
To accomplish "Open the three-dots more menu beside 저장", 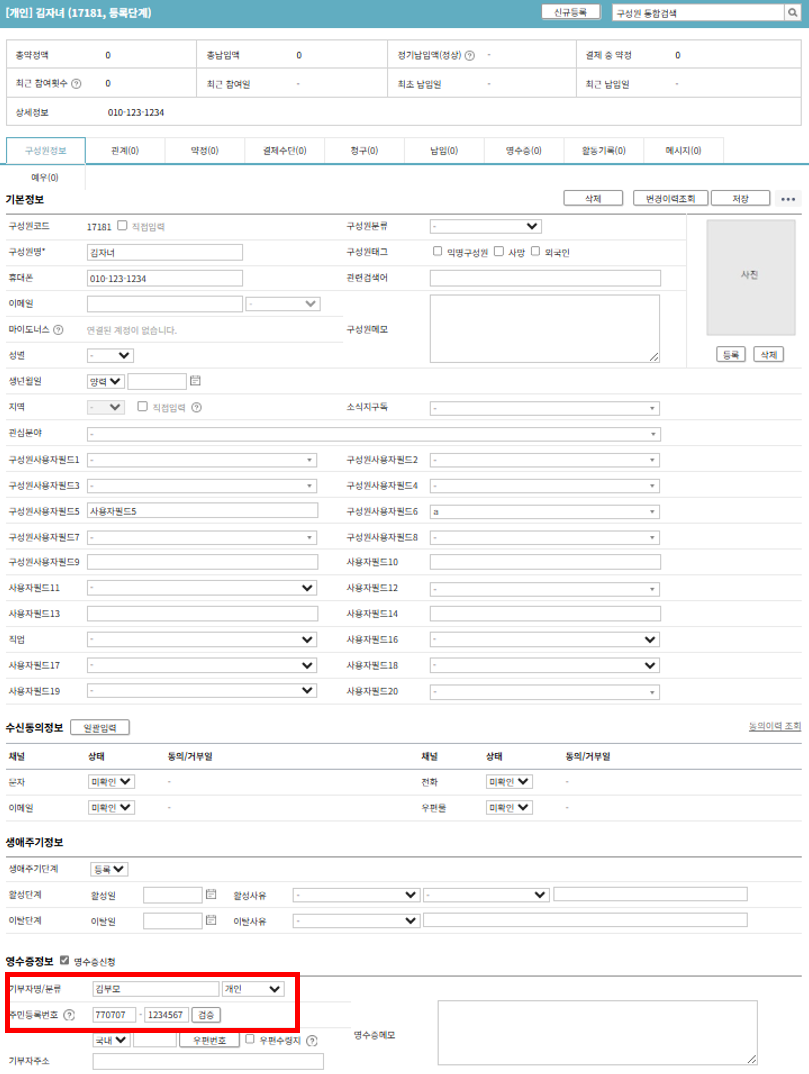I will (x=788, y=199).
